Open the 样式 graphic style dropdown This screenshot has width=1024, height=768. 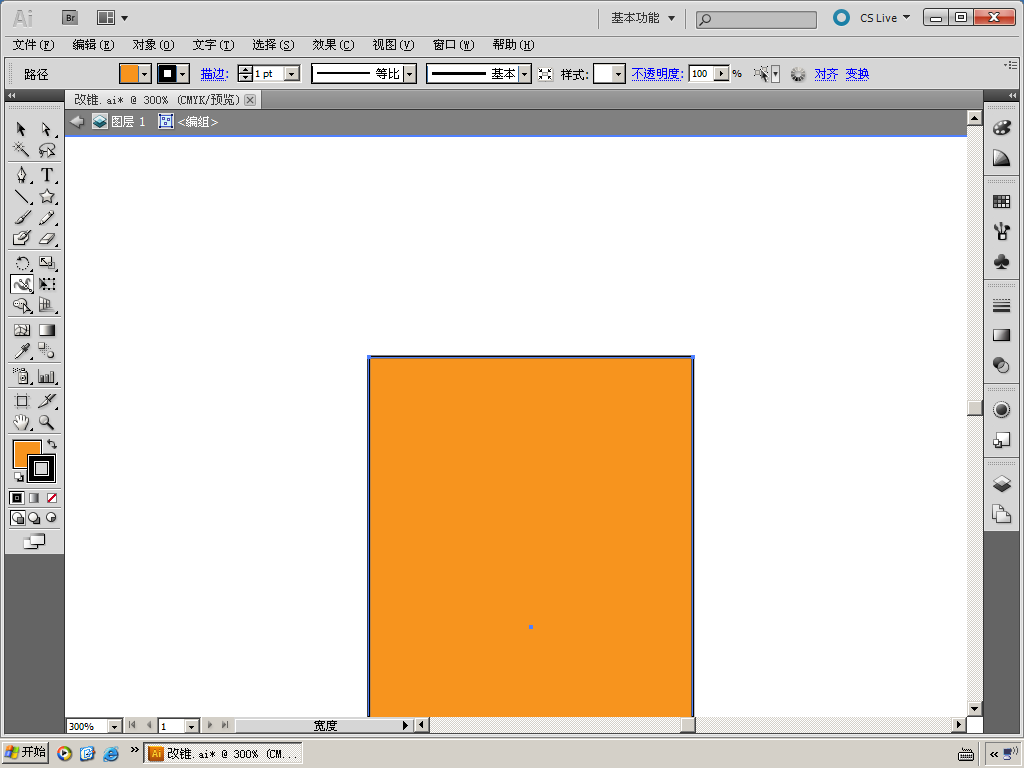pyautogui.click(x=618, y=74)
